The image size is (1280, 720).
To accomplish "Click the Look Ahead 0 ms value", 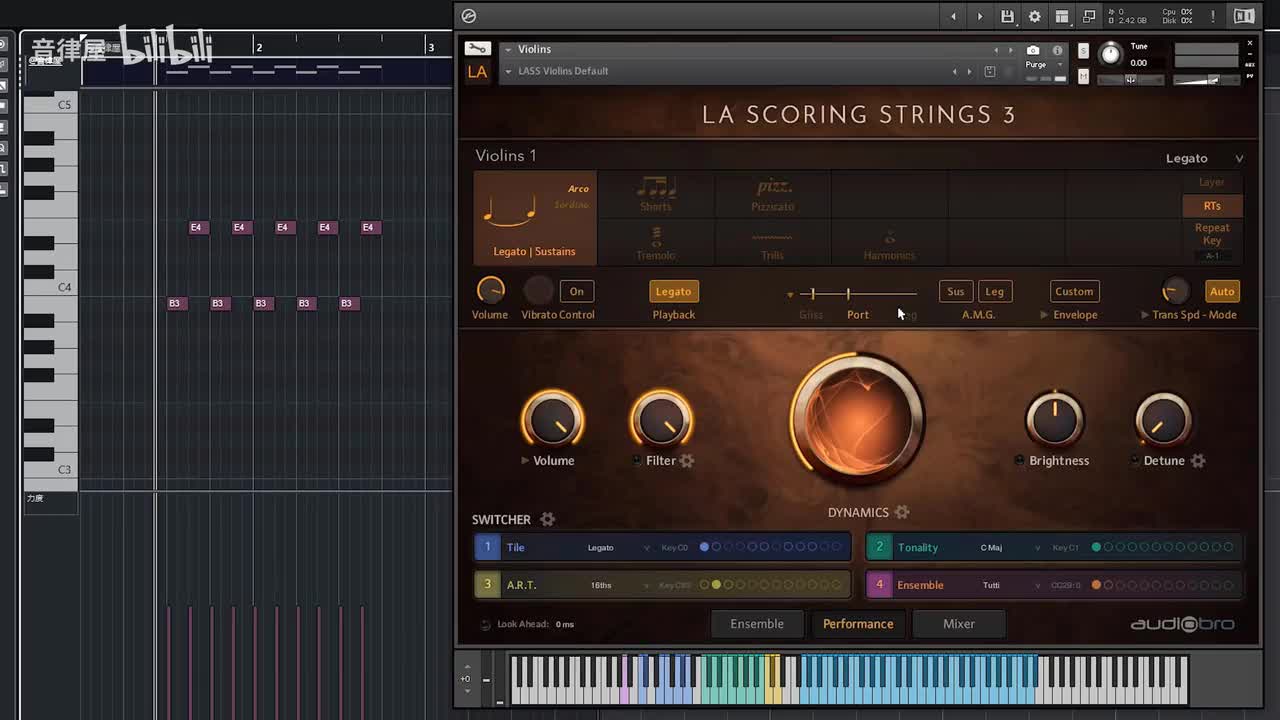I will [564, 624].
